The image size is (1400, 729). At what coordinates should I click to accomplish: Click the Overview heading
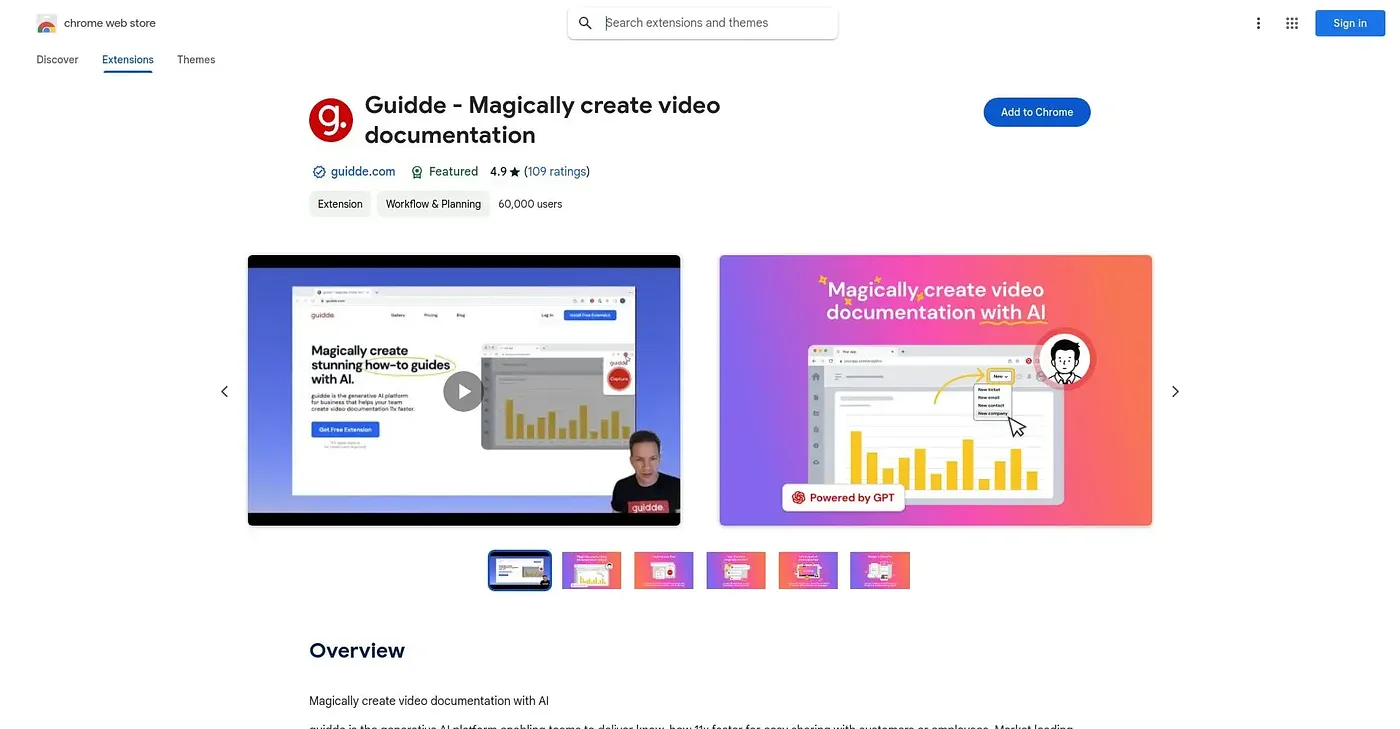[x=357, y=651]
